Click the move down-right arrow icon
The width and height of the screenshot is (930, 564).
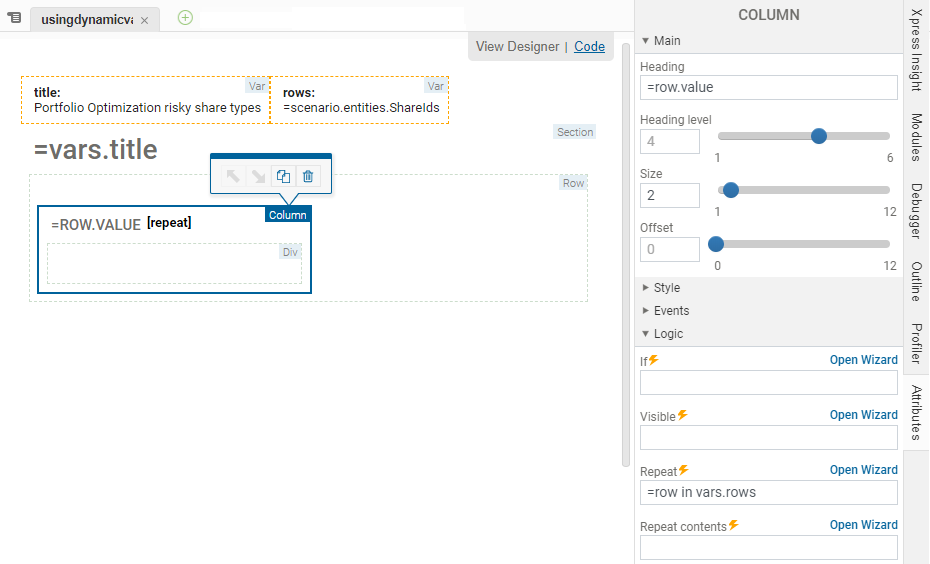[258, 176]
